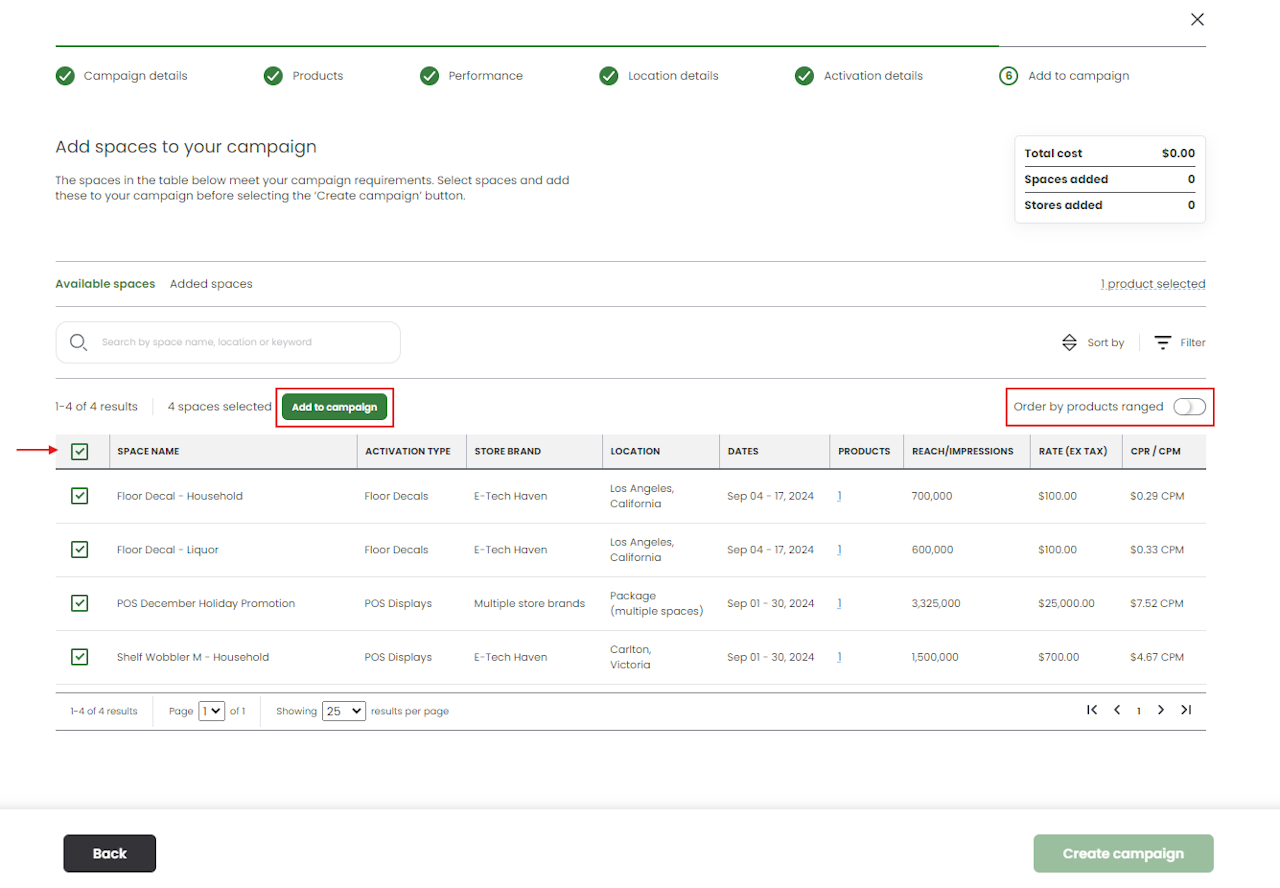Close the campaign wizard with X icon

pyautogui.click(x=1197, y=19)
